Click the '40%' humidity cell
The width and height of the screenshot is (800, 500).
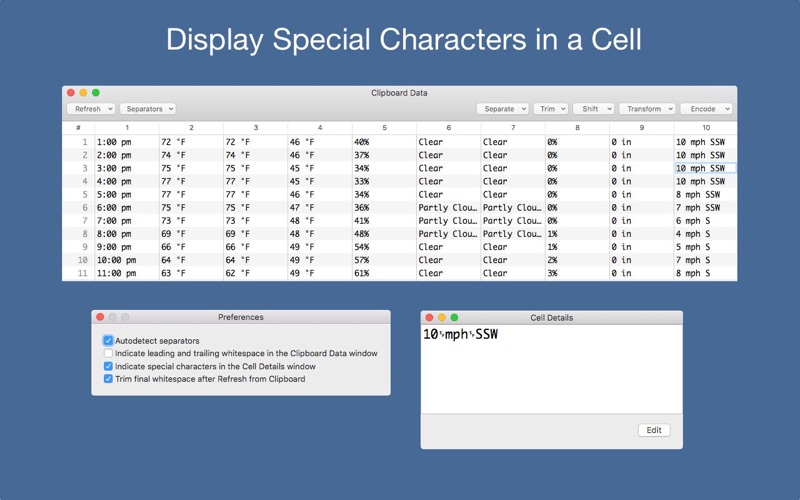coord(384,142)
